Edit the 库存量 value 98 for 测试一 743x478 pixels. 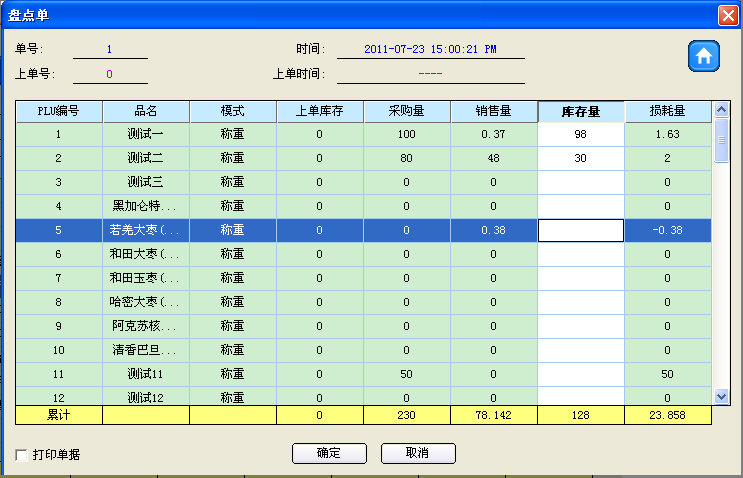point(581,134)
